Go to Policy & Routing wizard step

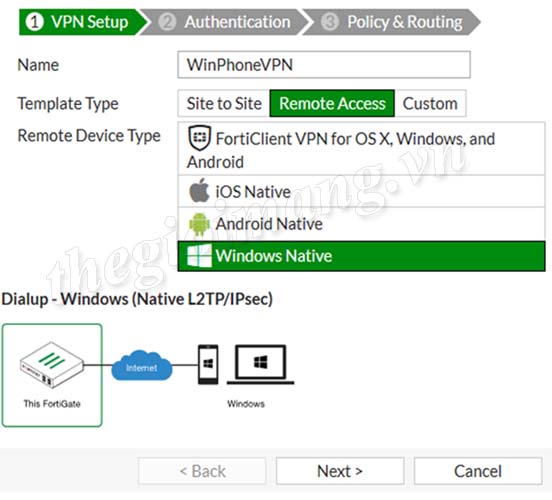click(391, 22)
